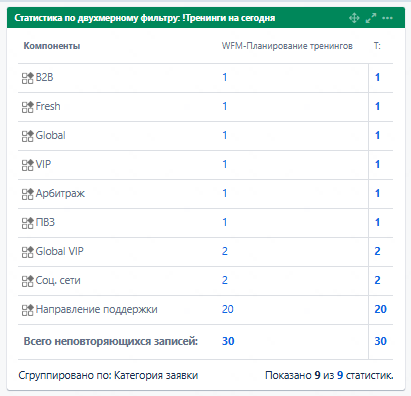Open Global row bold total in T: column
Screen dimensions: 411x396
pos(377,135)
